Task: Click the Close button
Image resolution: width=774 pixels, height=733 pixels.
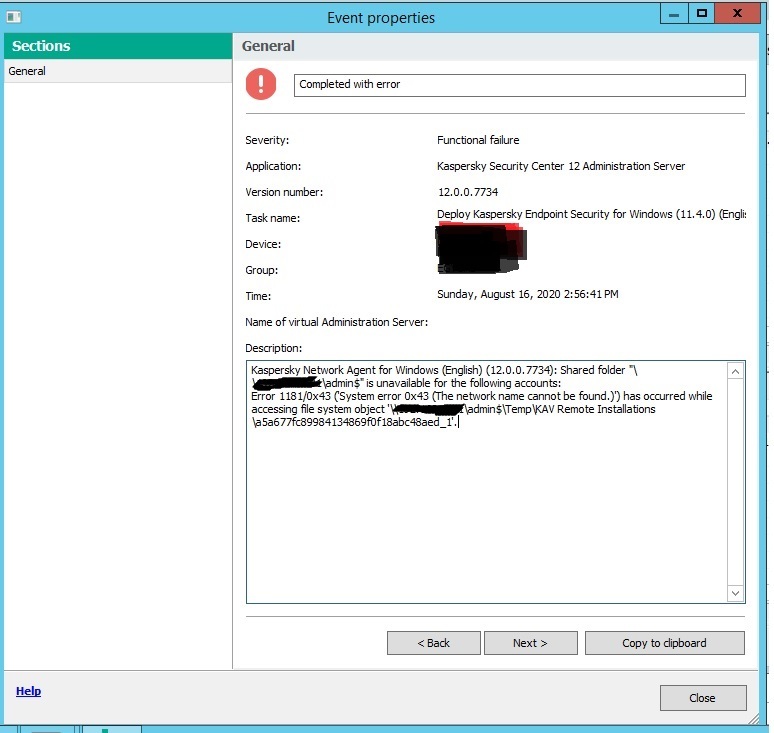Action: coord(703,698)
